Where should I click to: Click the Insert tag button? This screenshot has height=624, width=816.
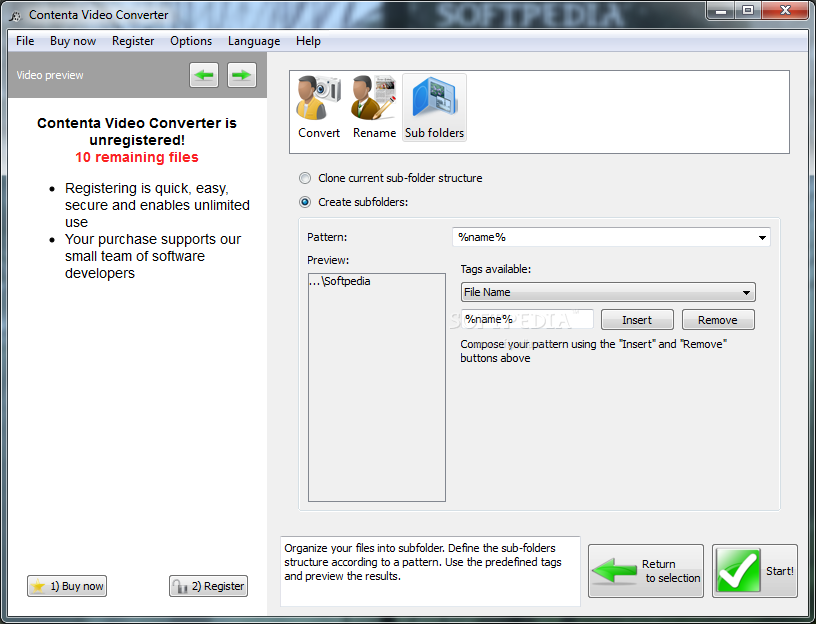pos(637,320)
